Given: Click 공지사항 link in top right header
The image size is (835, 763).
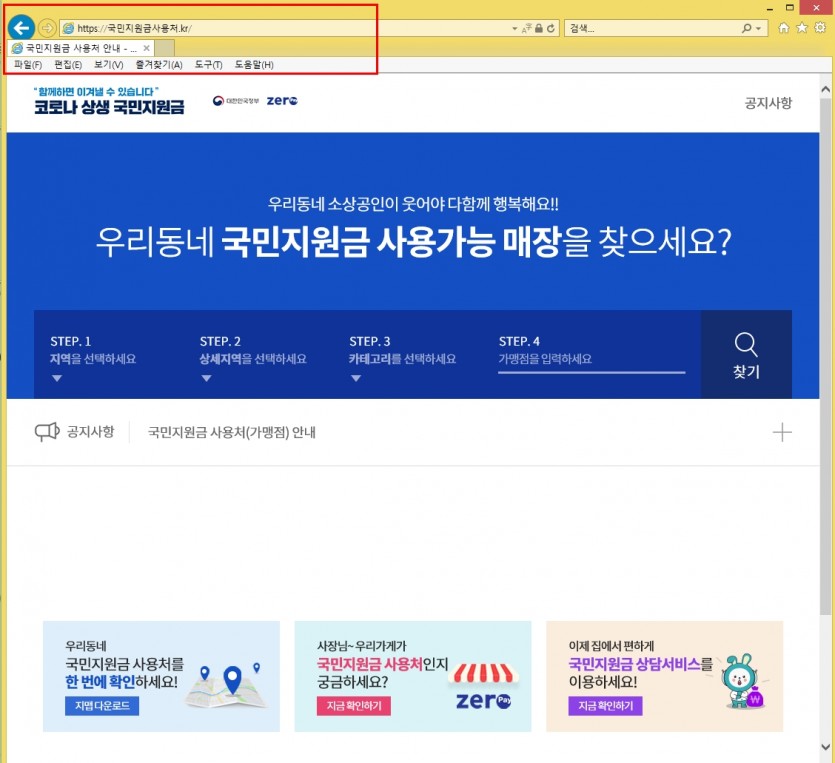Looking at the screenshot, I should pyautogui.click(x=768, y=102).
